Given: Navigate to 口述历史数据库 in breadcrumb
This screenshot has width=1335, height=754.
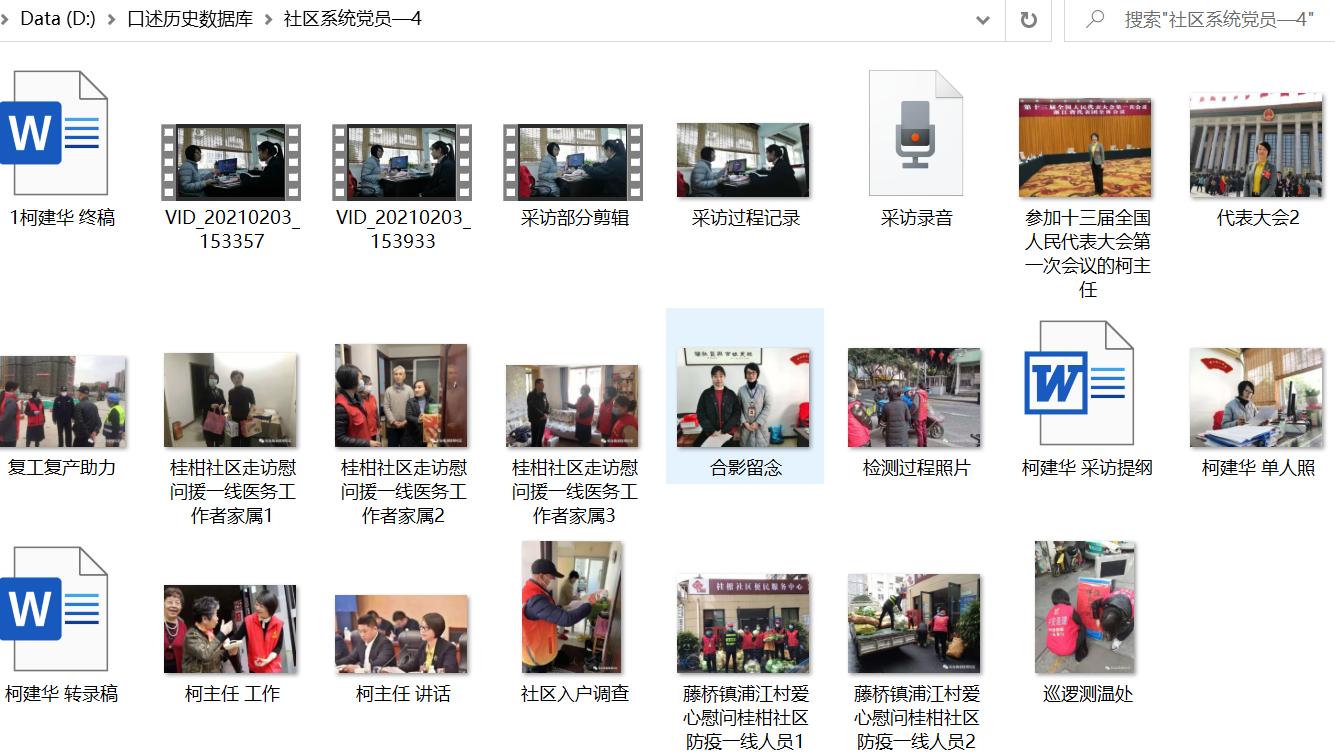Looking at the screenshot, I should [x=190, y=20].
